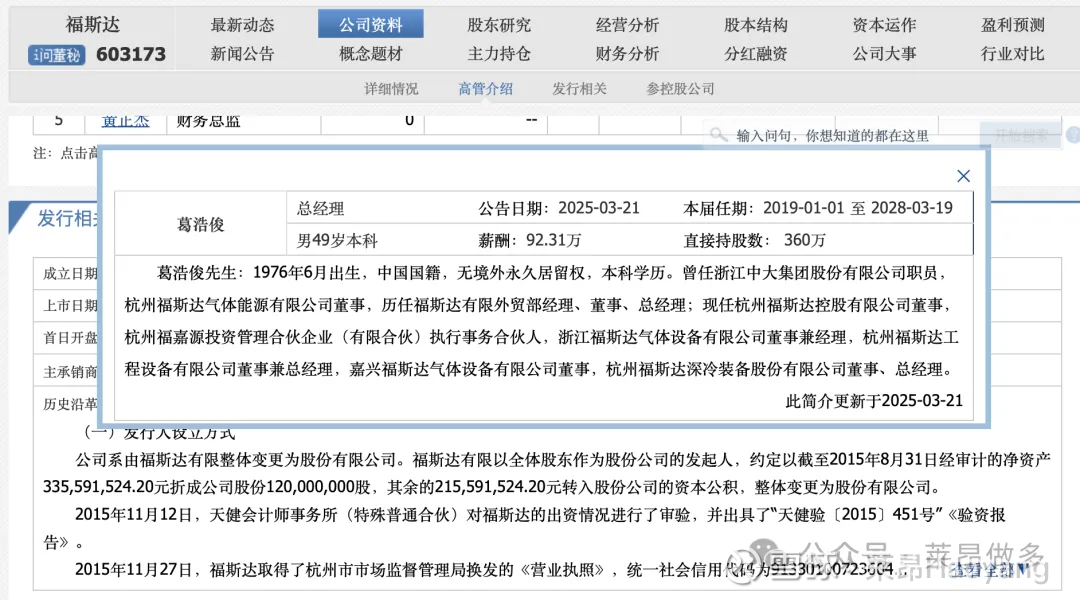1080x600 pixels.
Task: Open the 概念题材 menu item
Action: 371,54
